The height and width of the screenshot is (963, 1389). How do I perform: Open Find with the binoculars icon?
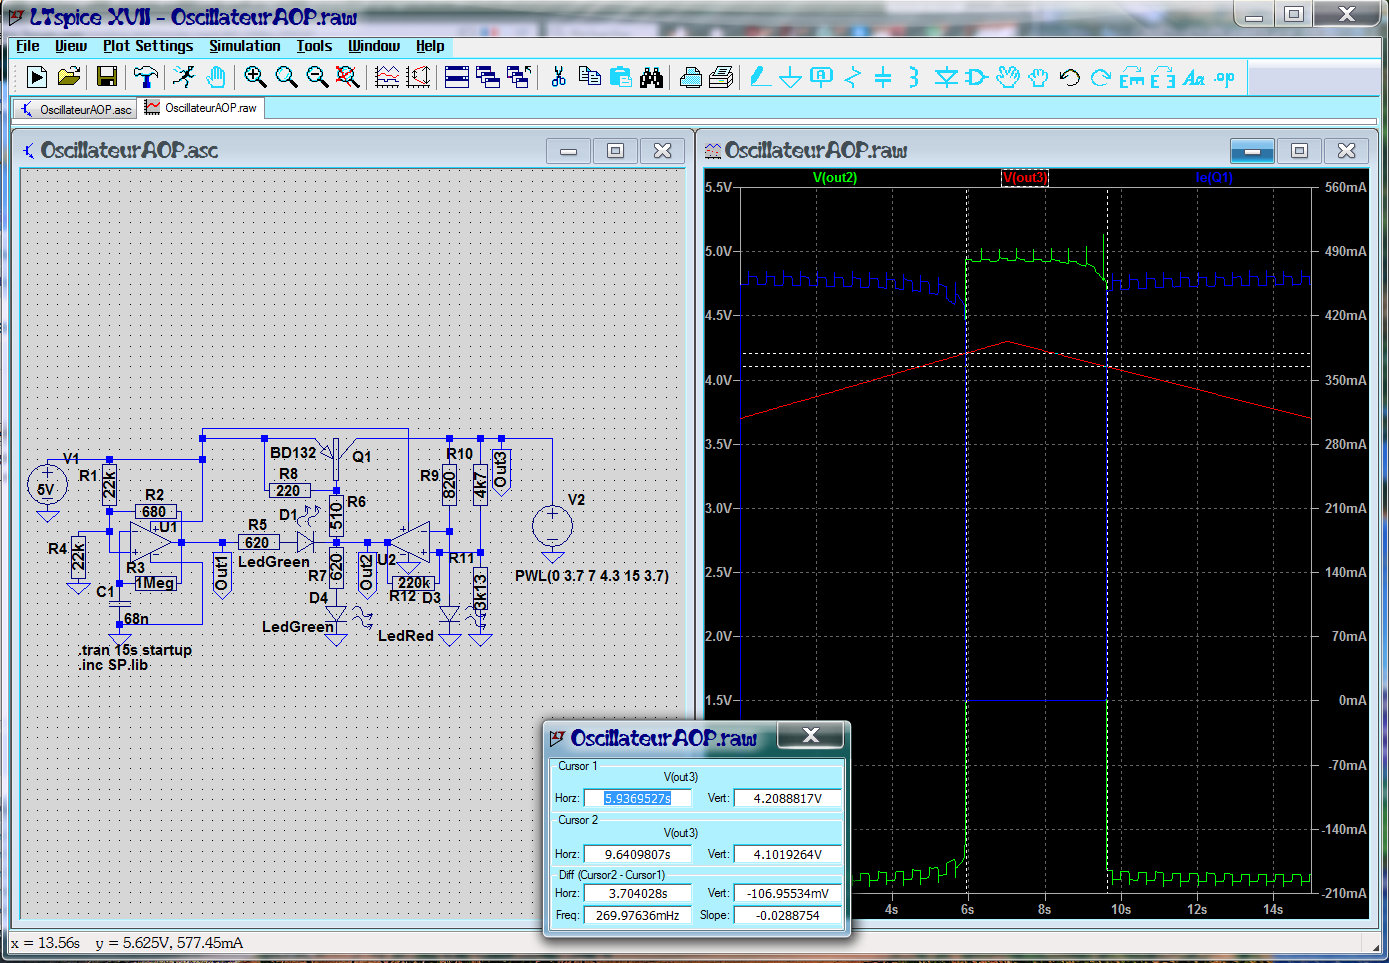pos(651,77)
